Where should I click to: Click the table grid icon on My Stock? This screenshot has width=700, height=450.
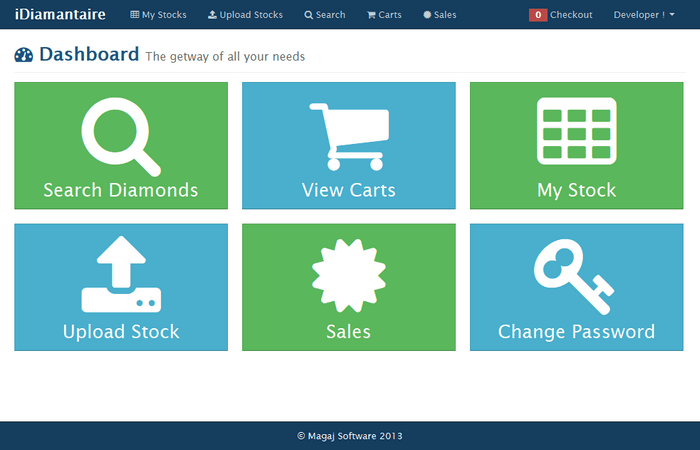(575, 131)
